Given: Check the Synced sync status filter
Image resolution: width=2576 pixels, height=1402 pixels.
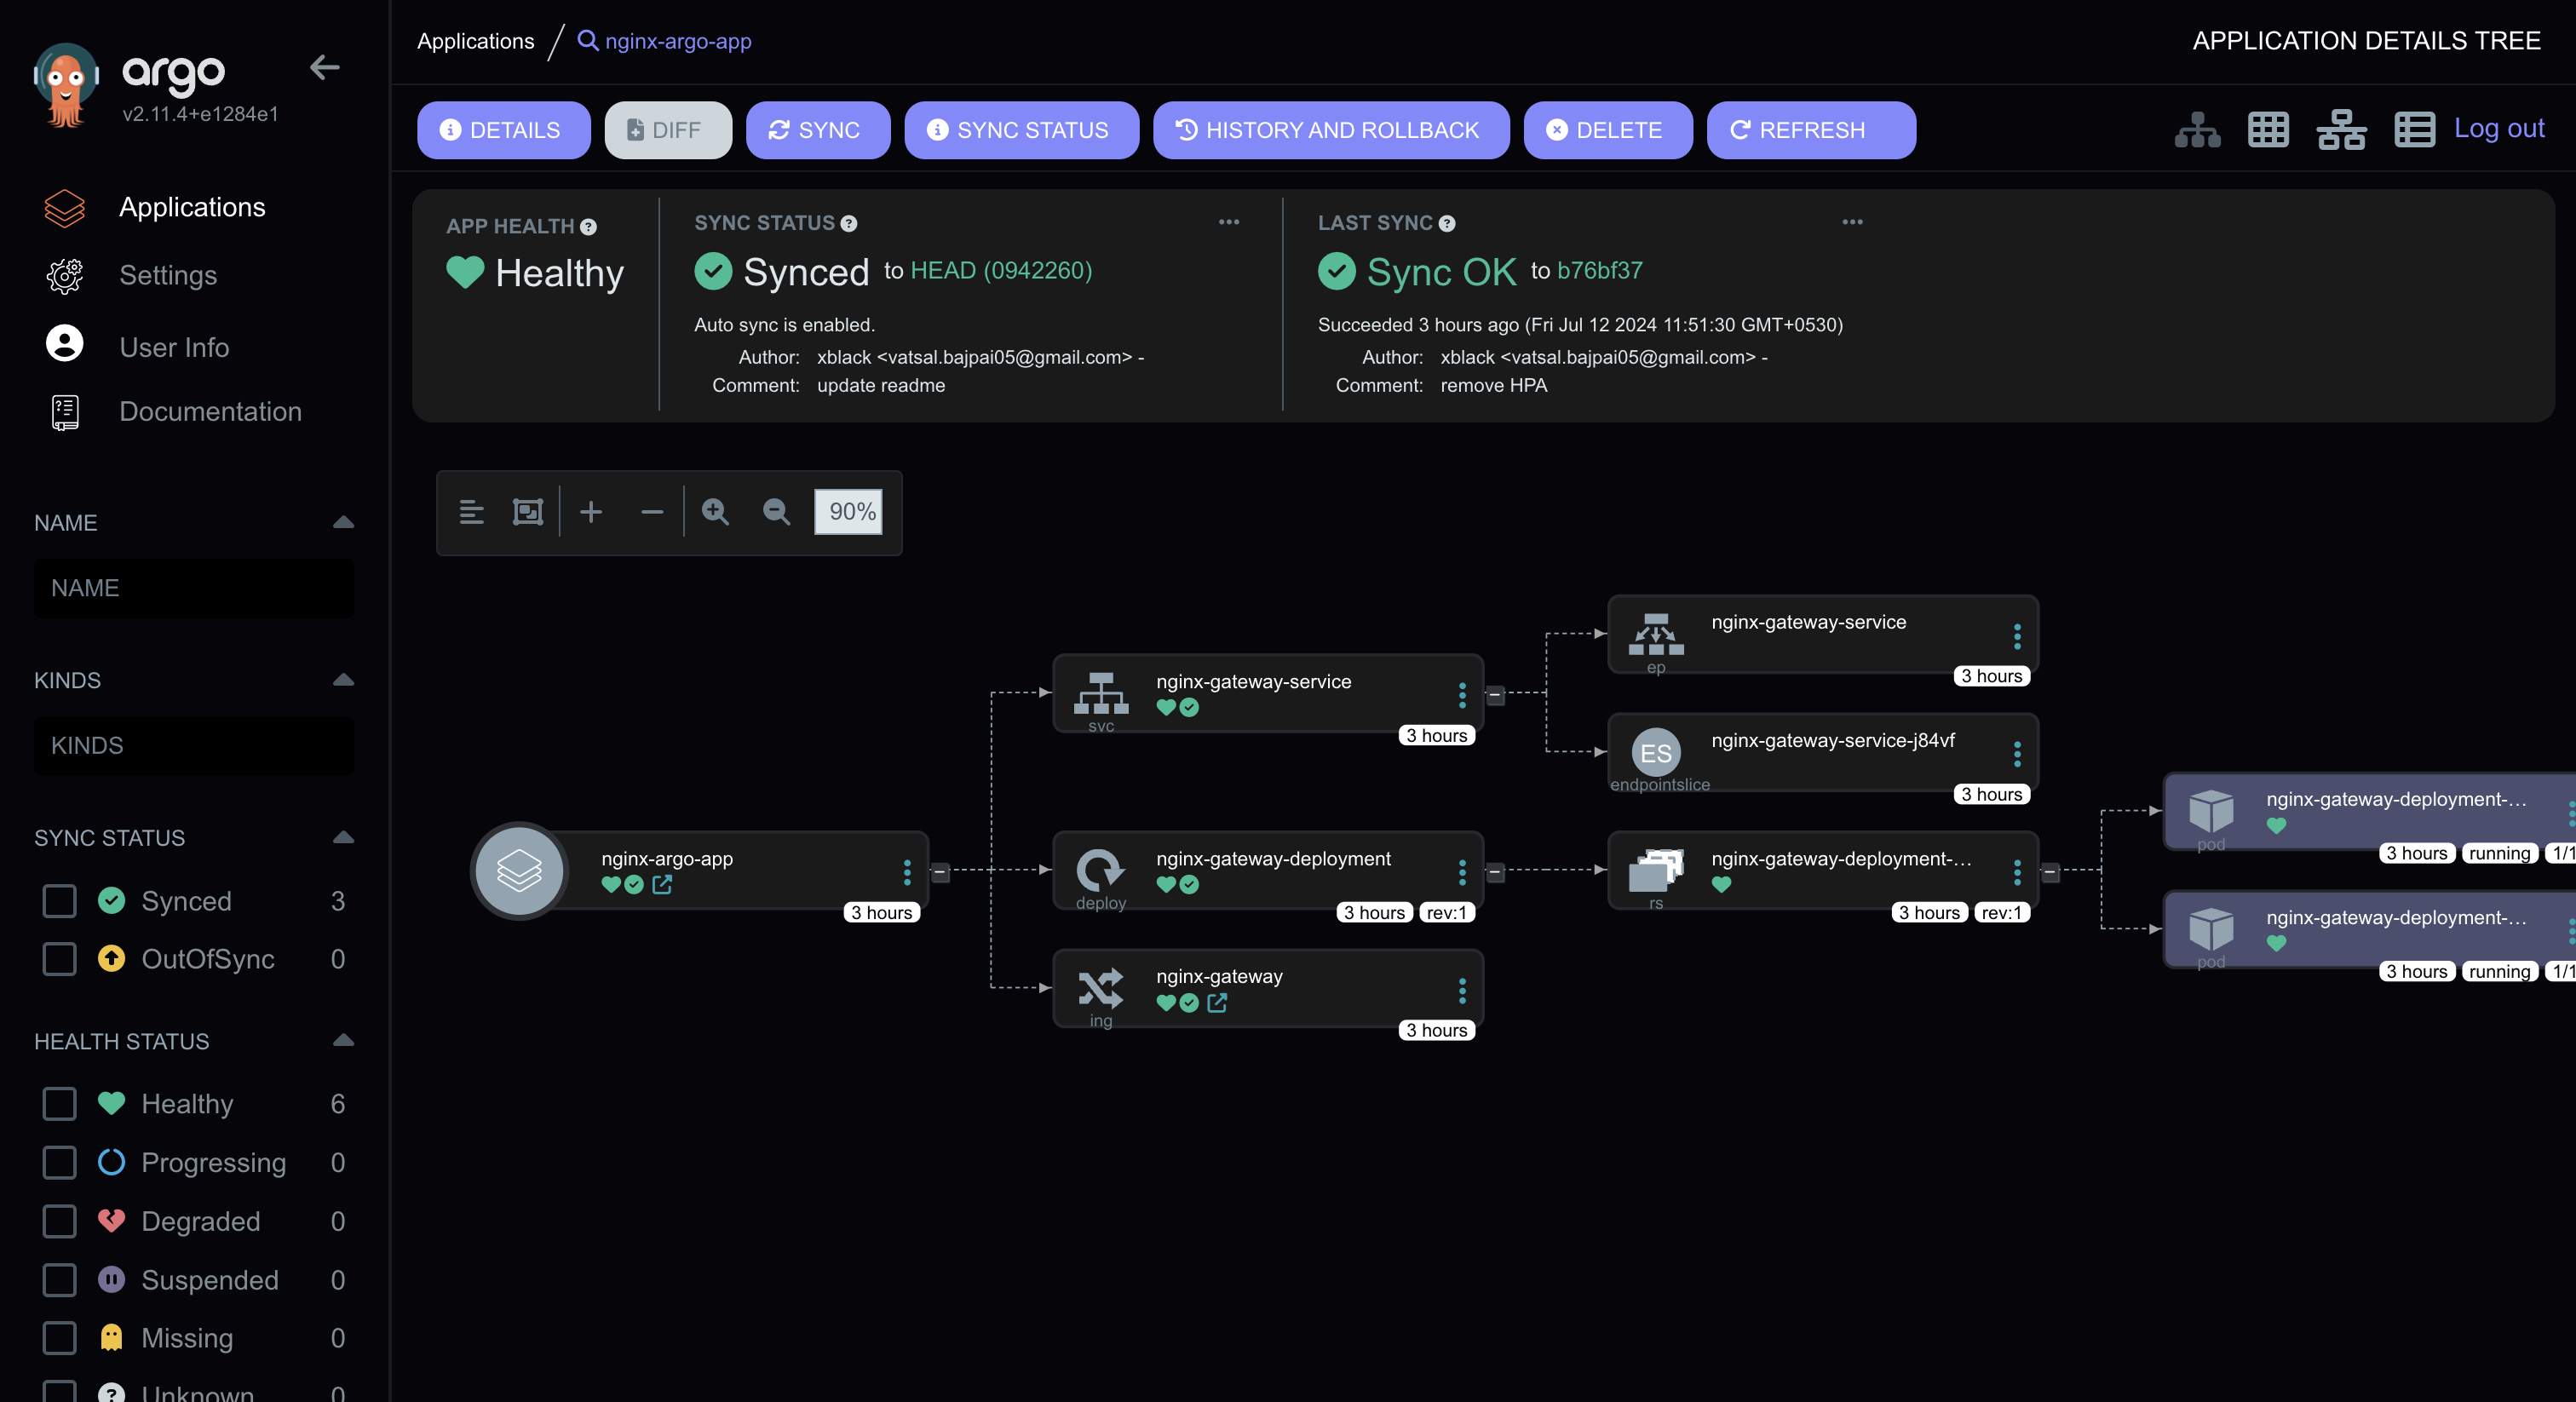Looking at the screenshot, I should (x=59, y=901).
